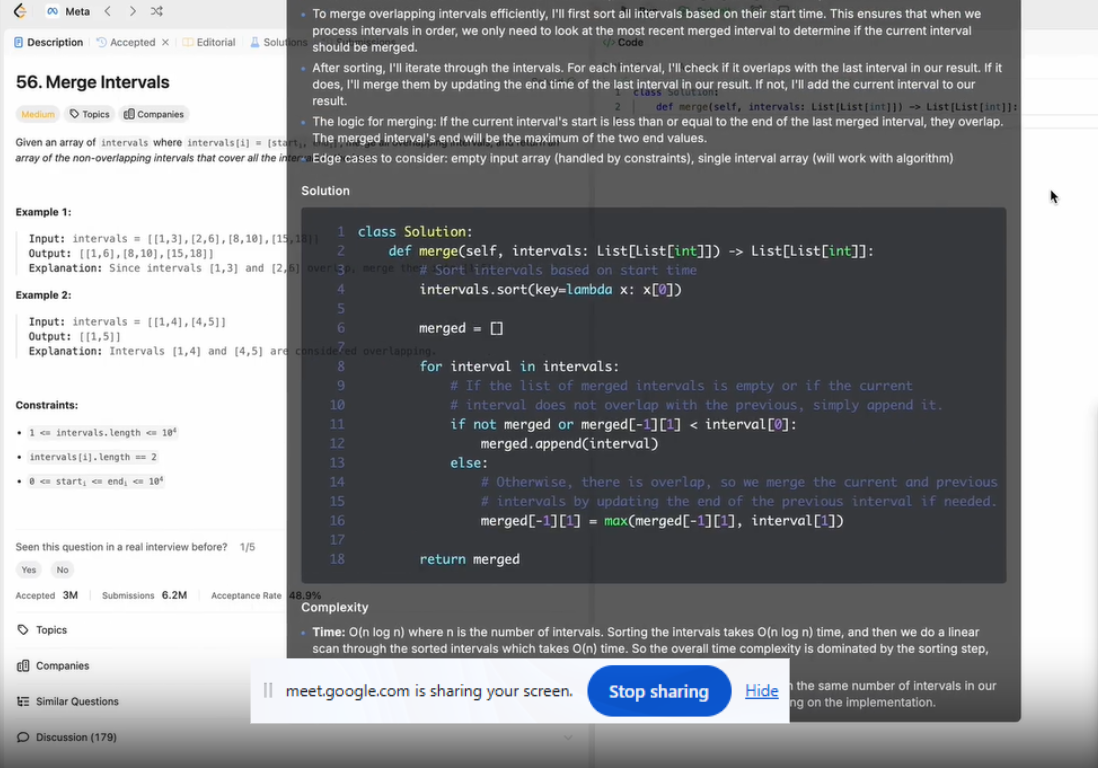Click the Constraints: heading
1098x768 pixels.
pyautogui.click(x=47, y=405)
